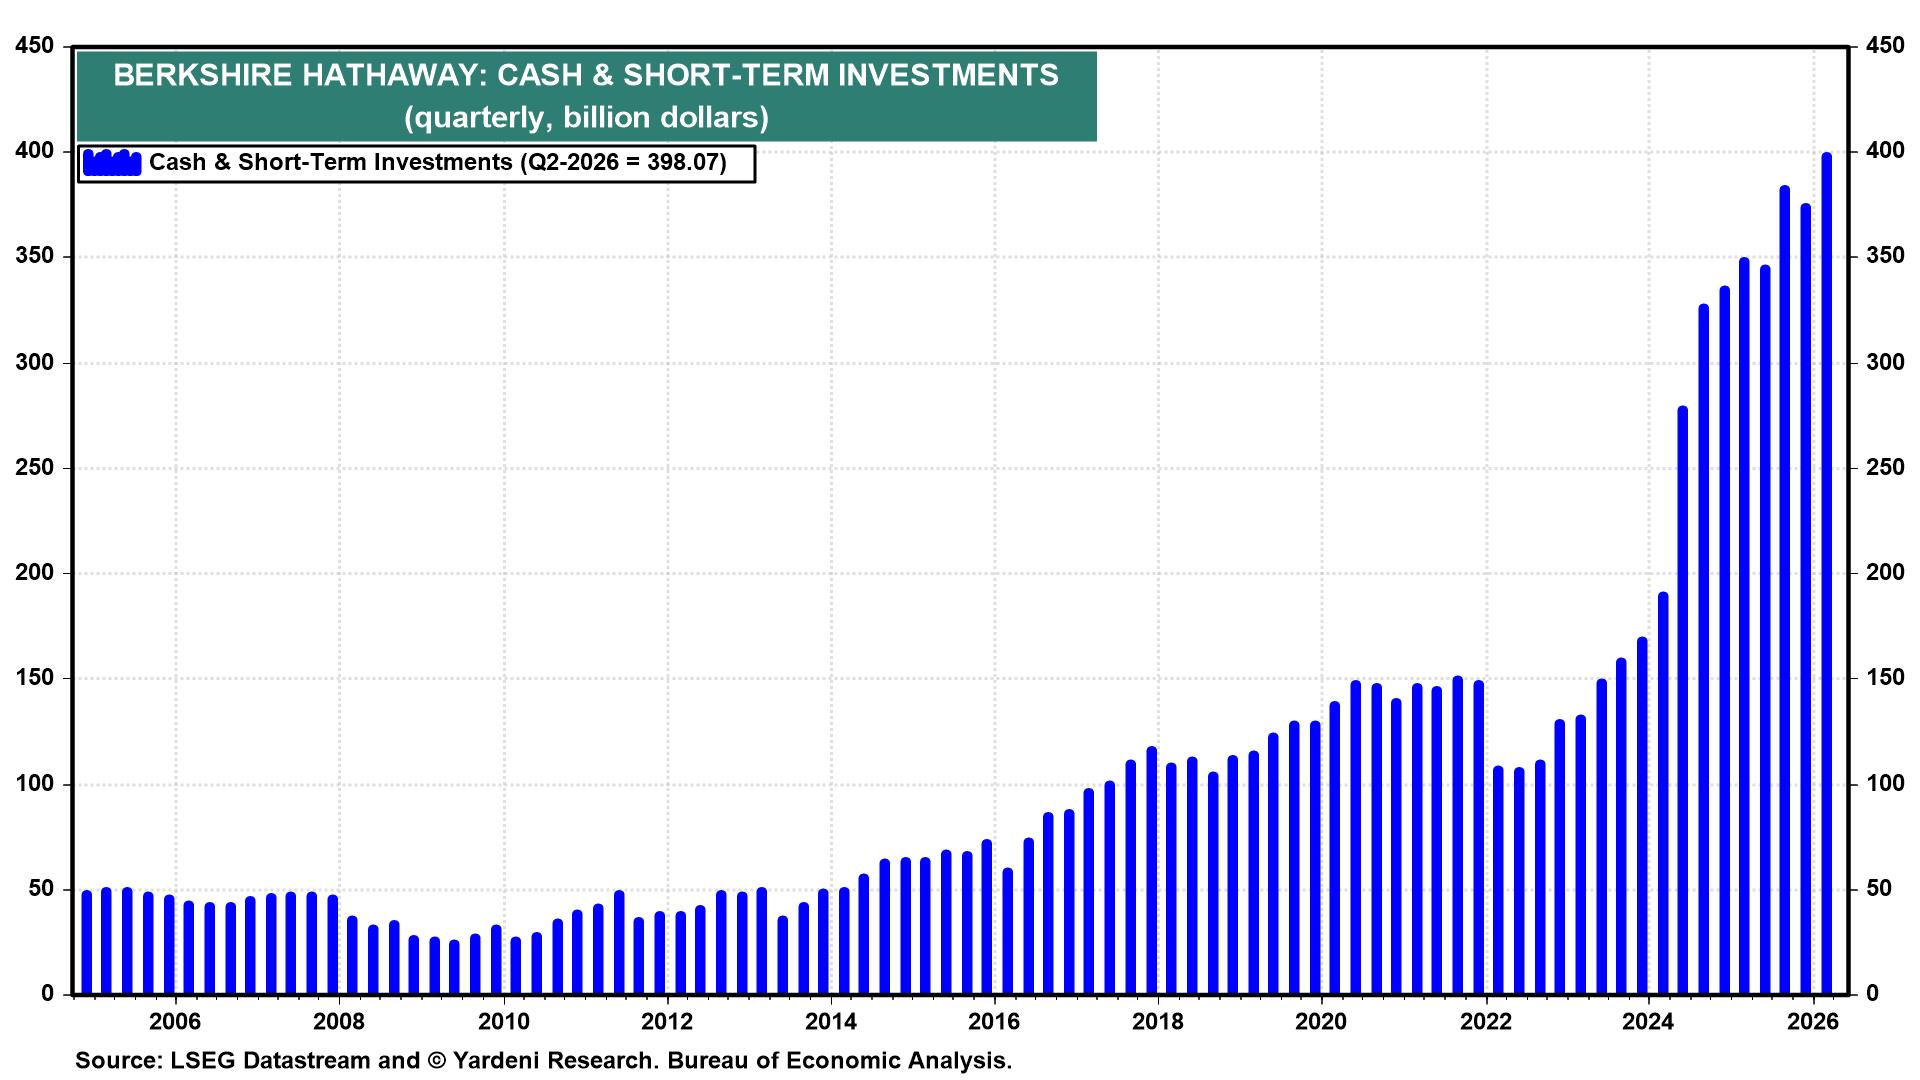Click the x-axis label 2024

(1649, 1021)
